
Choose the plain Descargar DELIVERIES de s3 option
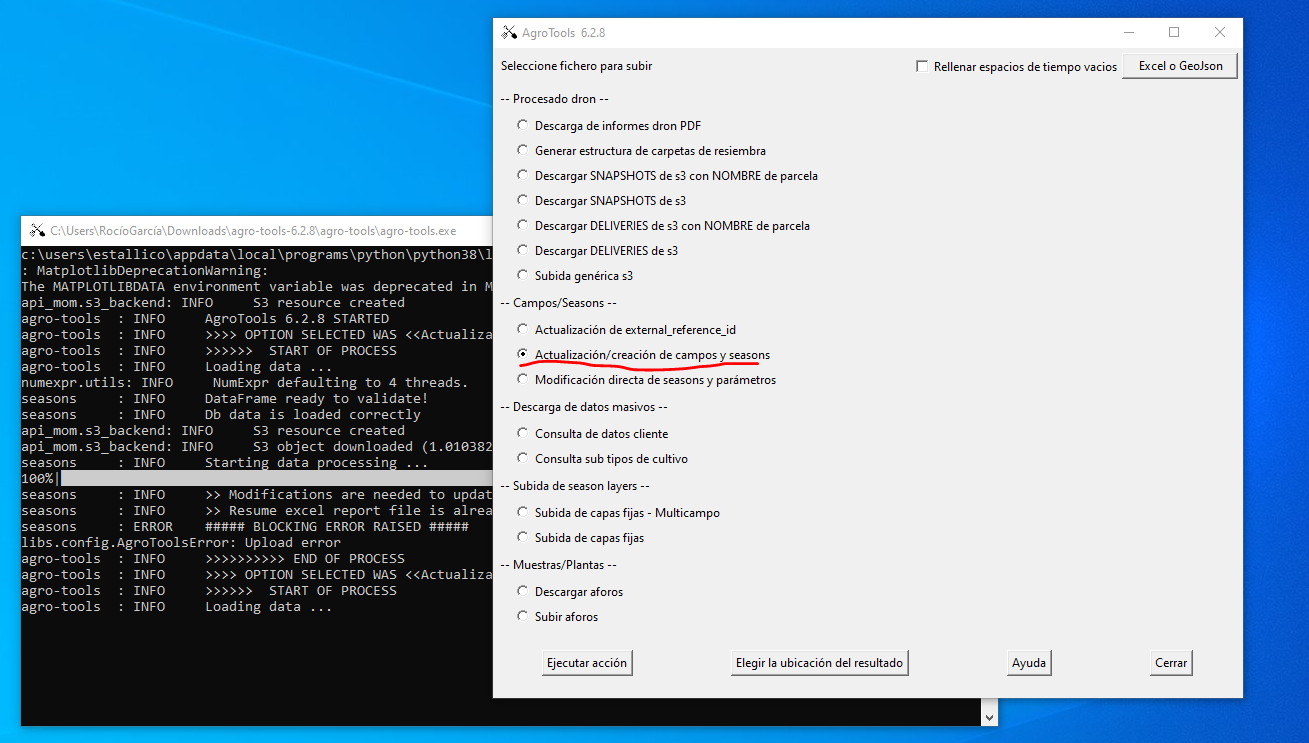point(522,250)
